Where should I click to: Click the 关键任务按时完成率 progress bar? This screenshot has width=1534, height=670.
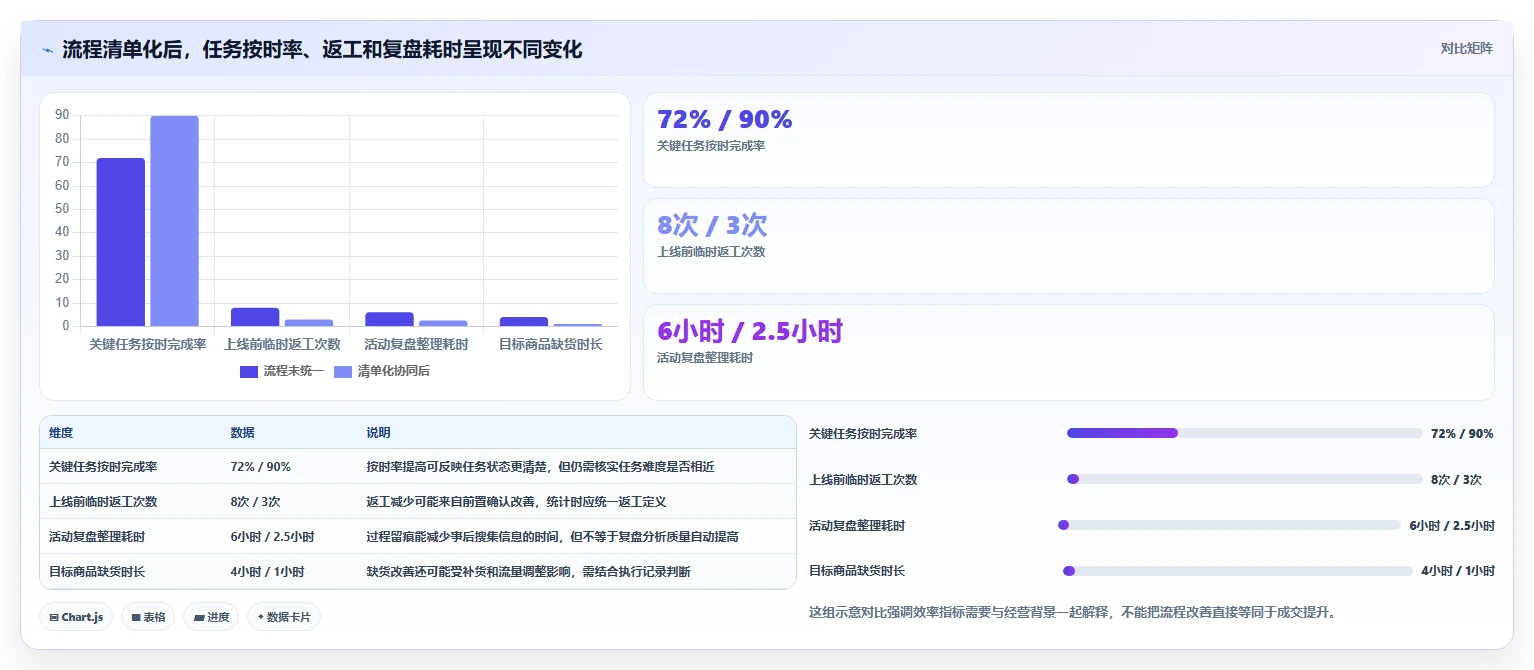[1245, 433]
